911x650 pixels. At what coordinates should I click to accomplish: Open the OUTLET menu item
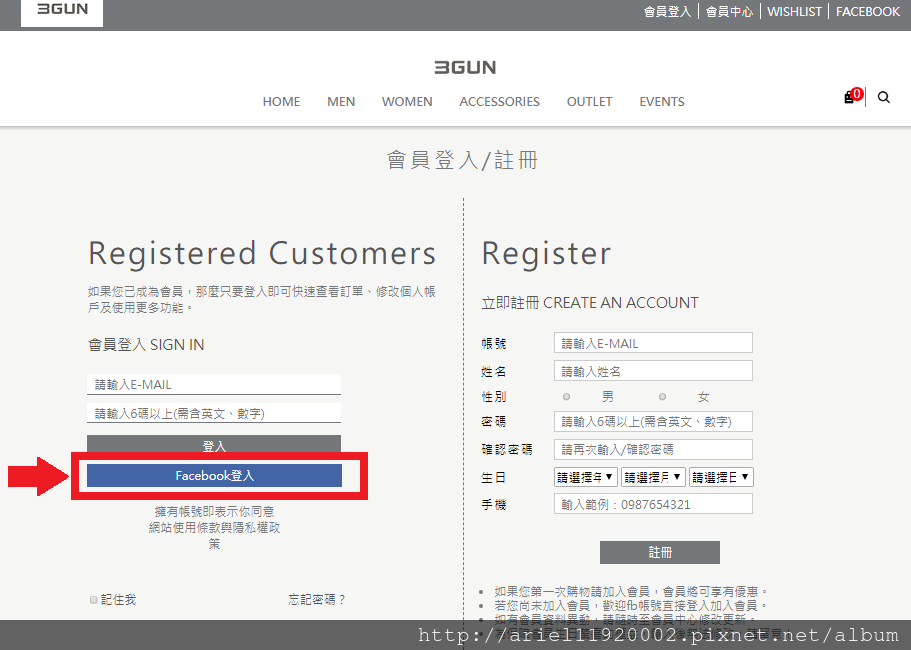[589, 102]
